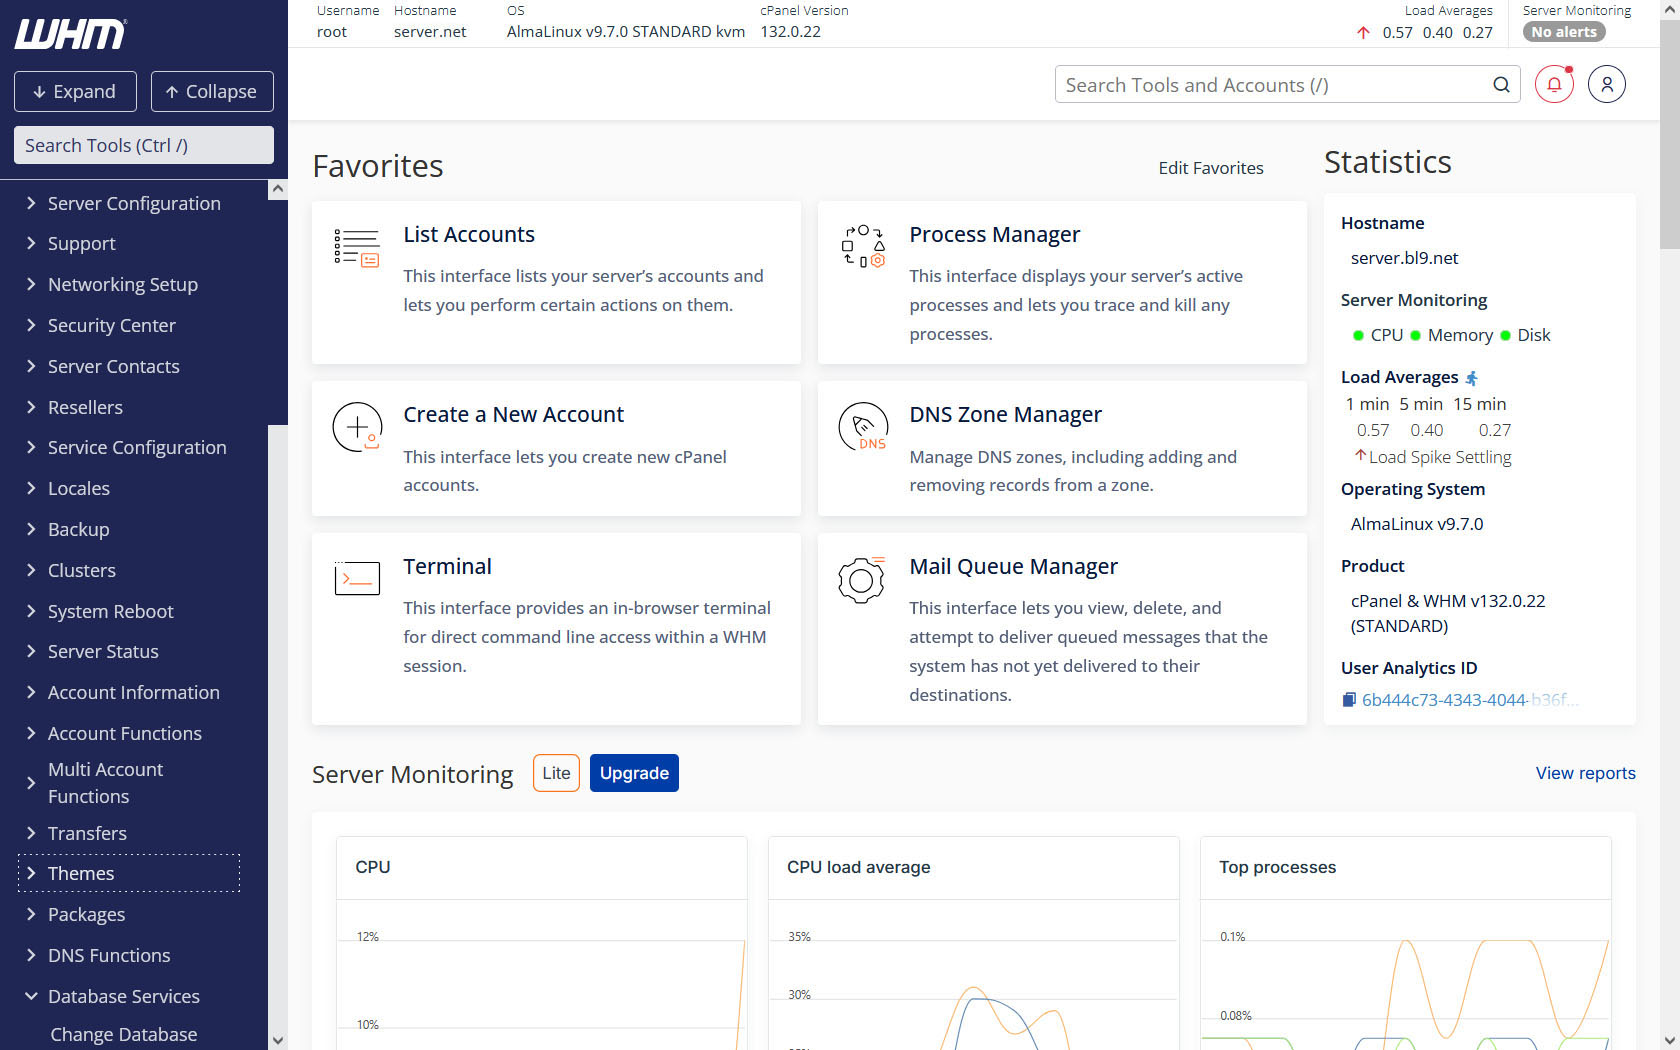
Task: Open the View reports link
Action: (1585, 773)
